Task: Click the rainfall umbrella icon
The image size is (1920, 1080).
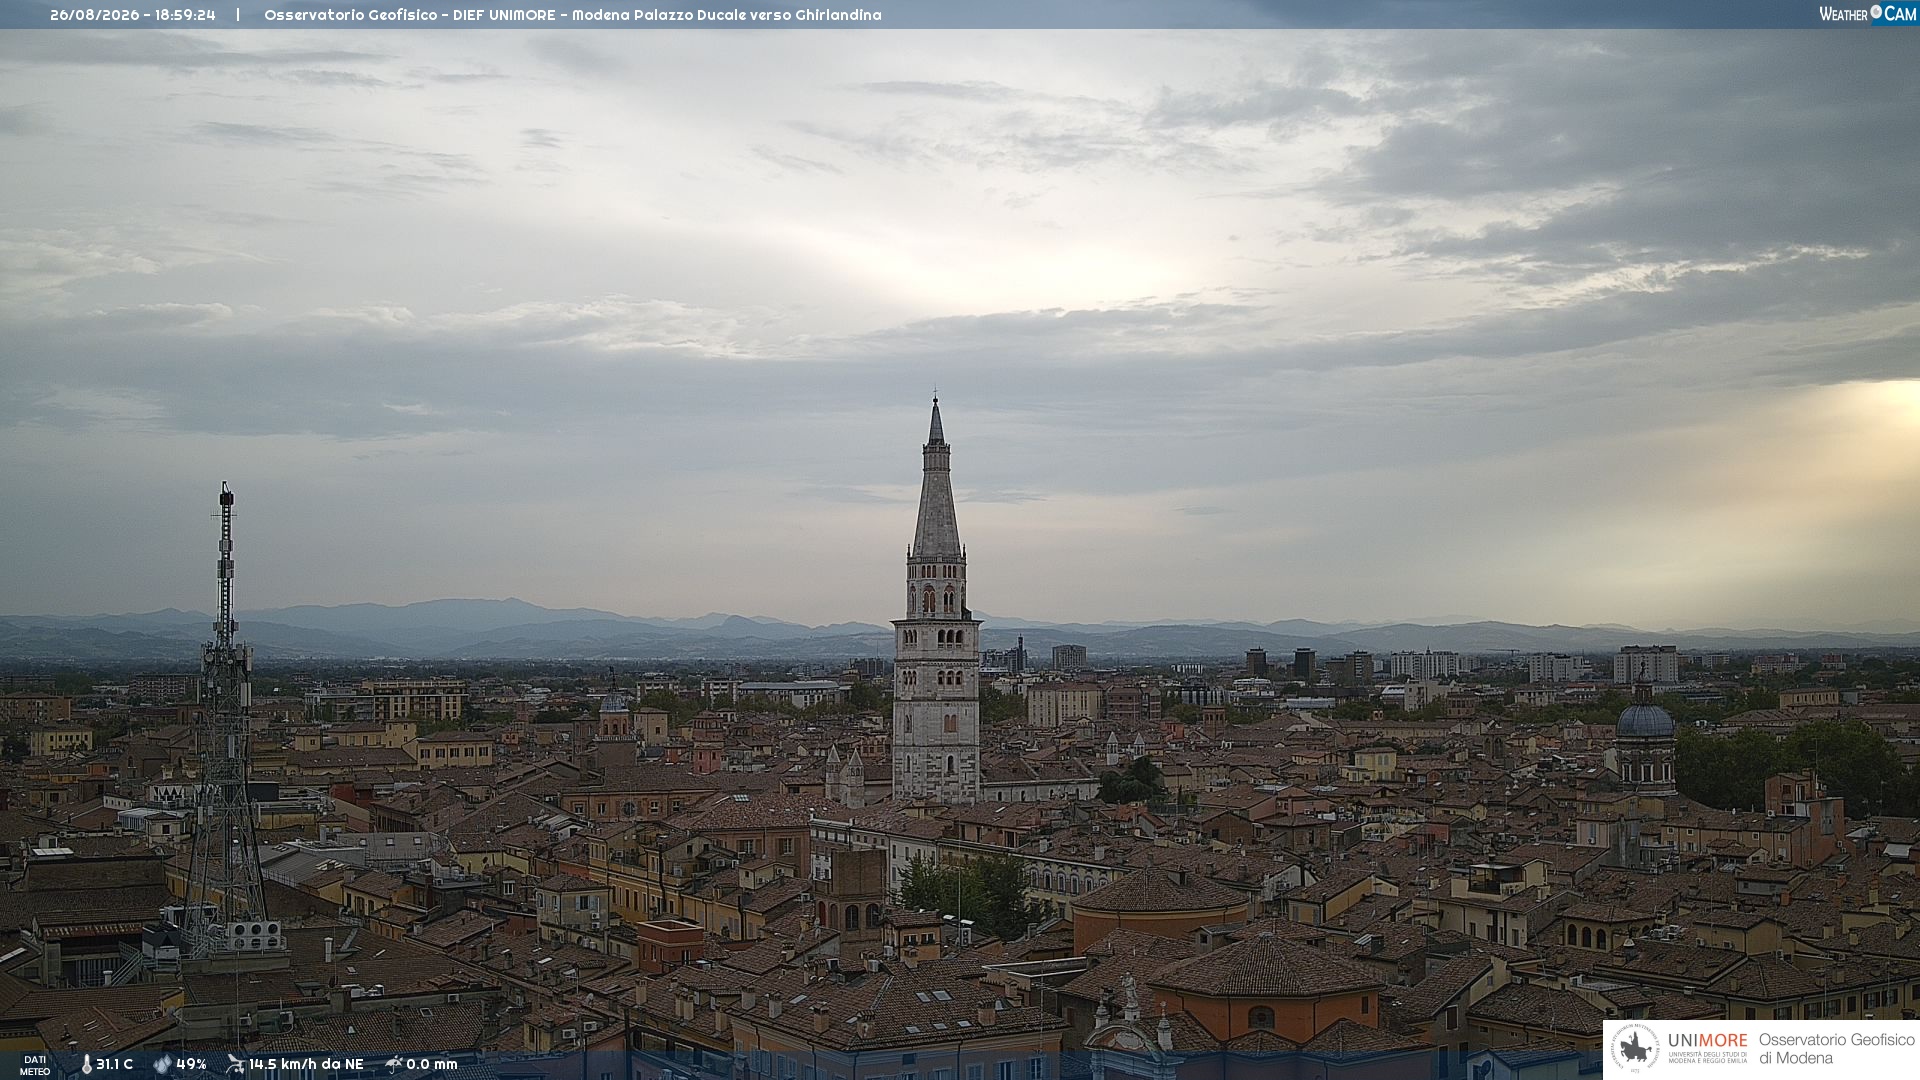Action: click(x=393, y=1064)
